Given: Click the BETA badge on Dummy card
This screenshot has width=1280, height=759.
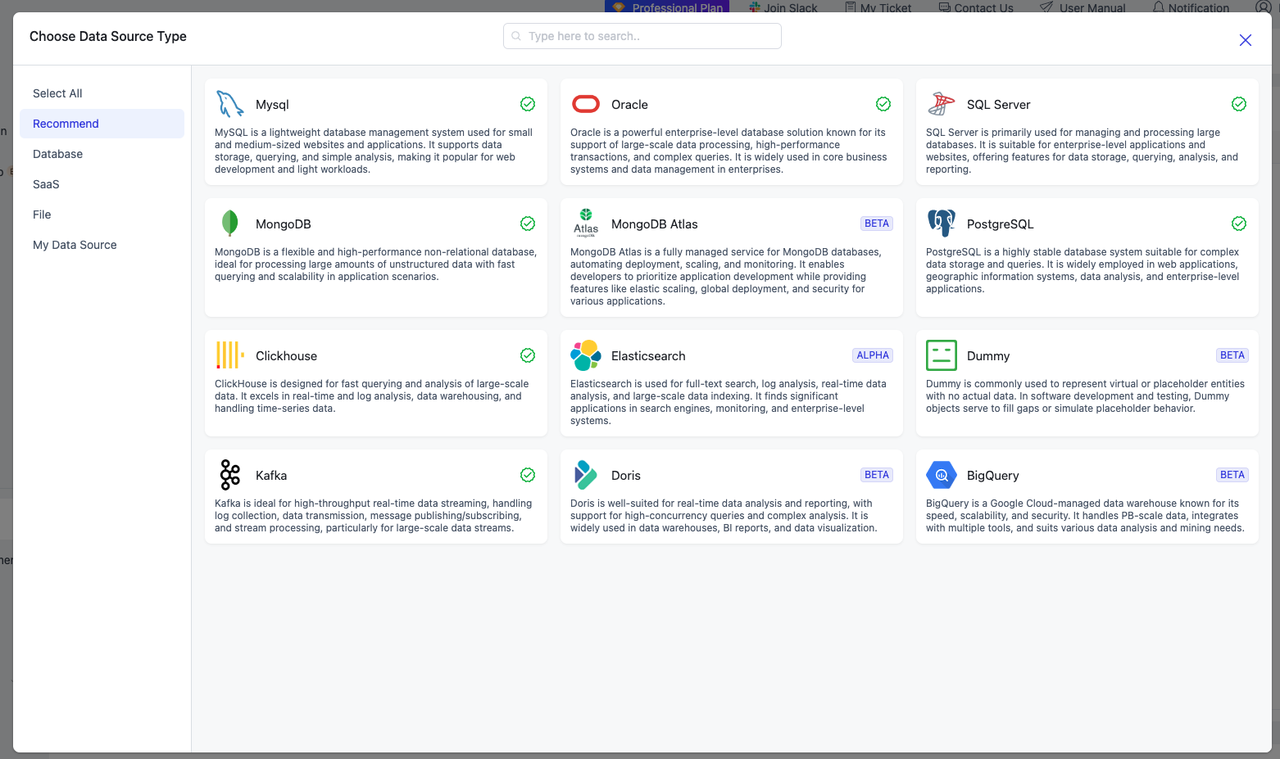Looking at the screenshot, I should pyautogui.click(x=1232, y=355).
